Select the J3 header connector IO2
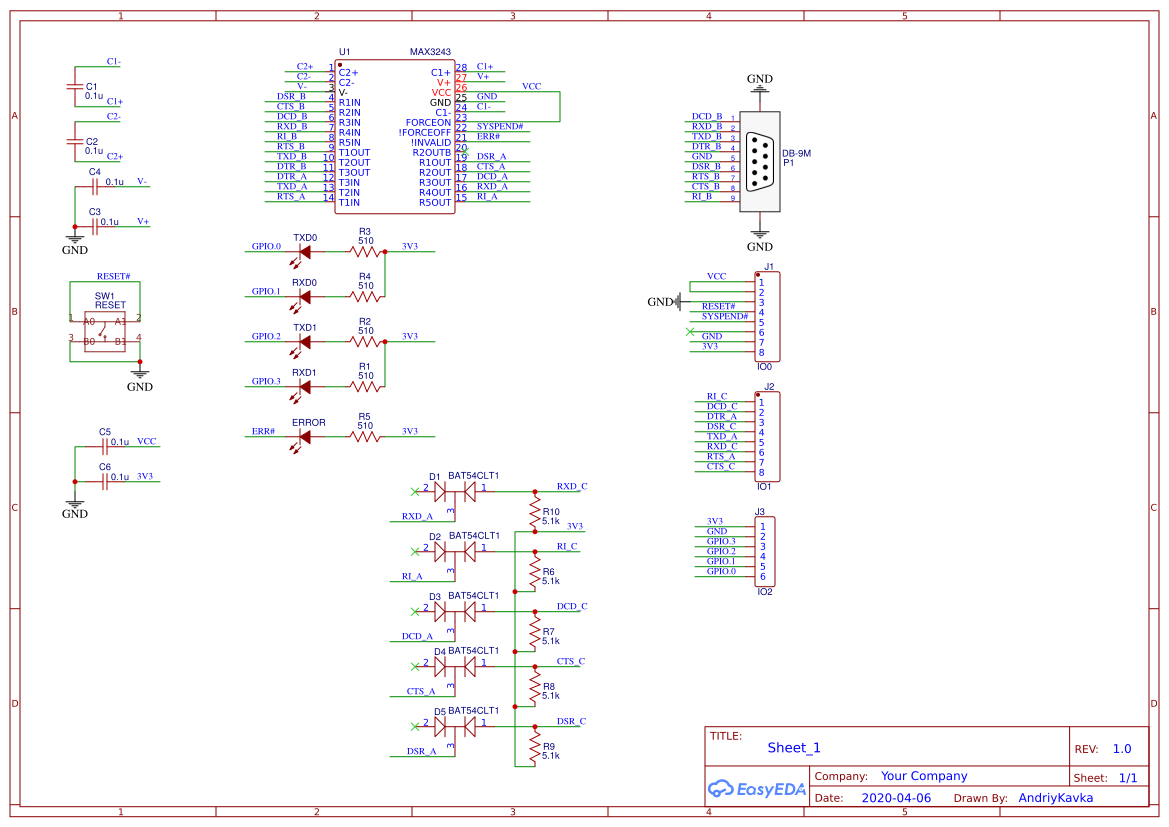The height and width of the screenshot is (827, 1169). click(763, 551)
